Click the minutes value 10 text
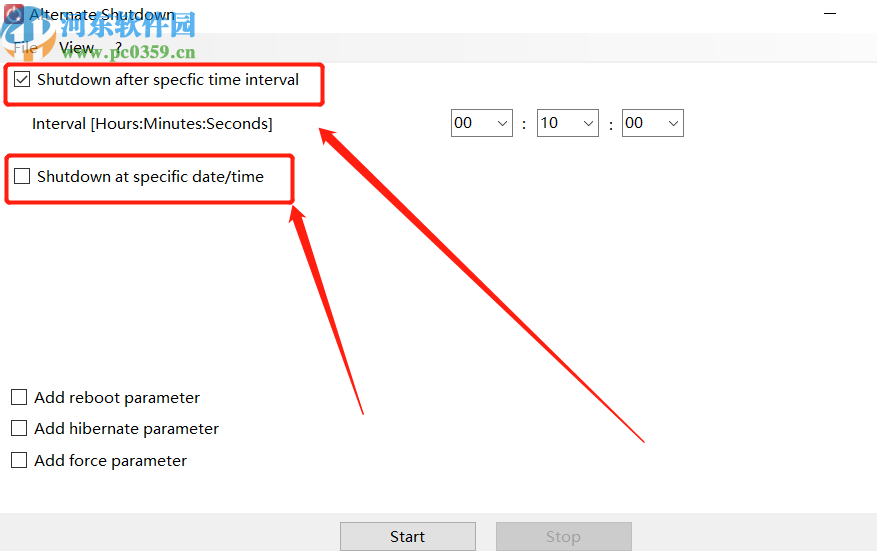 549,123
